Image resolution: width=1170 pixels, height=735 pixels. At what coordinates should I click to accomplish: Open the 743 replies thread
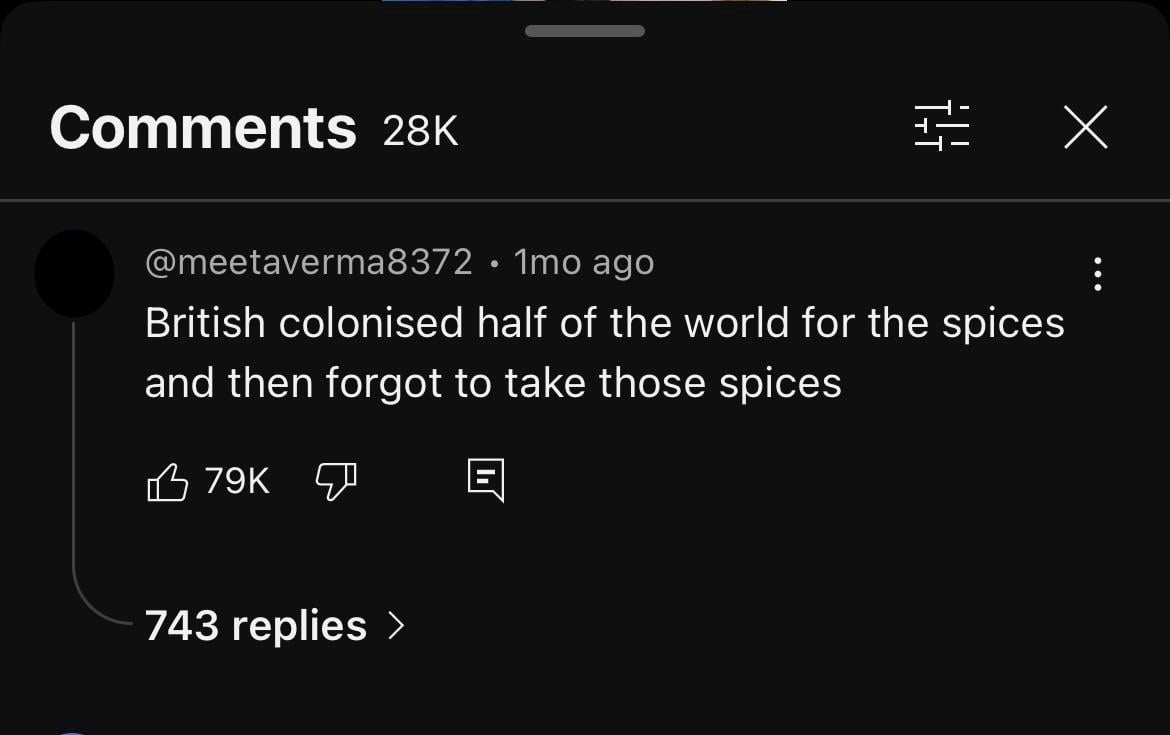pyautogui.click(x=256, y=626)
